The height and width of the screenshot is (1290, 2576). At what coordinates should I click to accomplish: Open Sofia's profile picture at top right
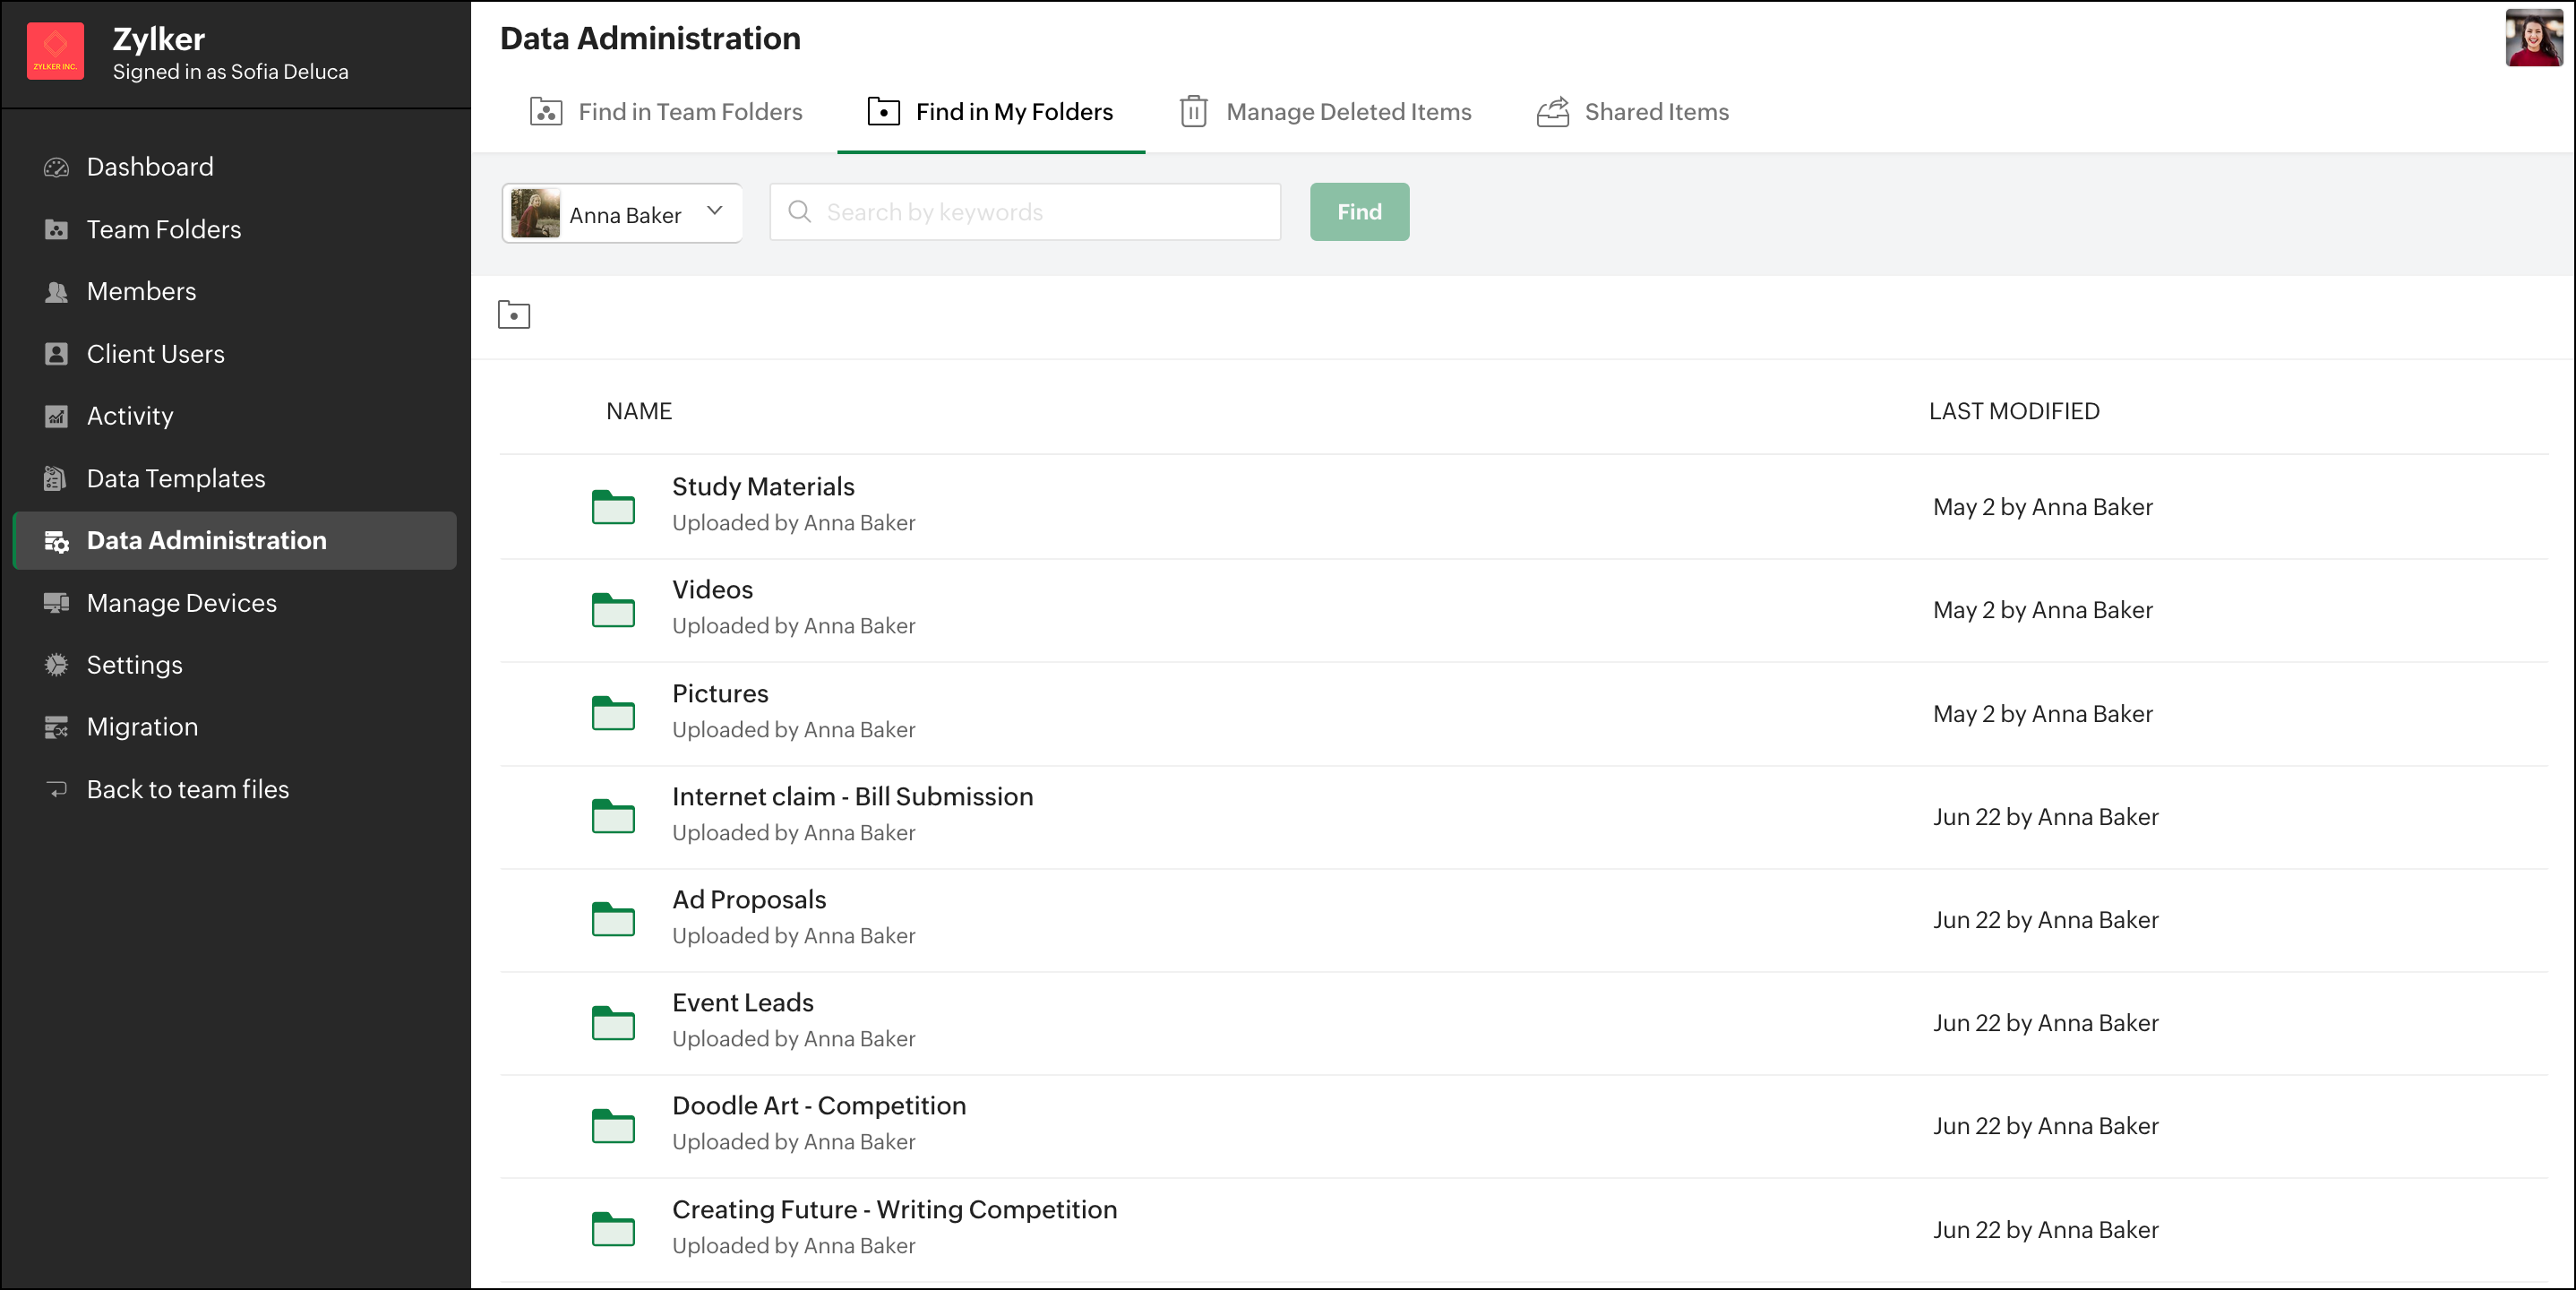point(2533,39)
